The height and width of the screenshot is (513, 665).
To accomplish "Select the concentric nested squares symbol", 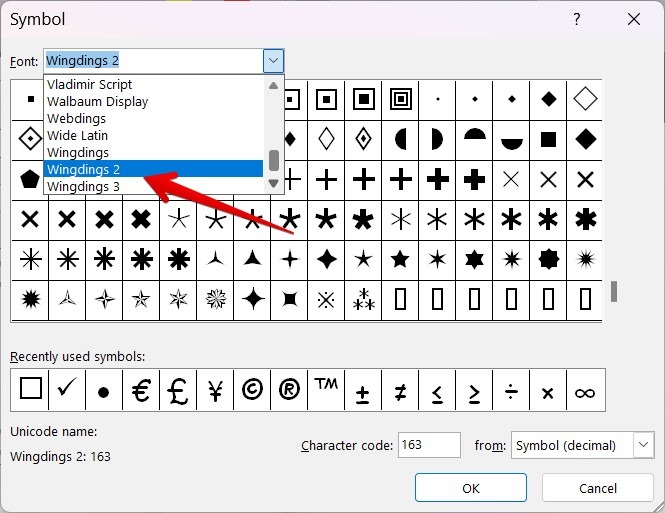I will 400,100.
